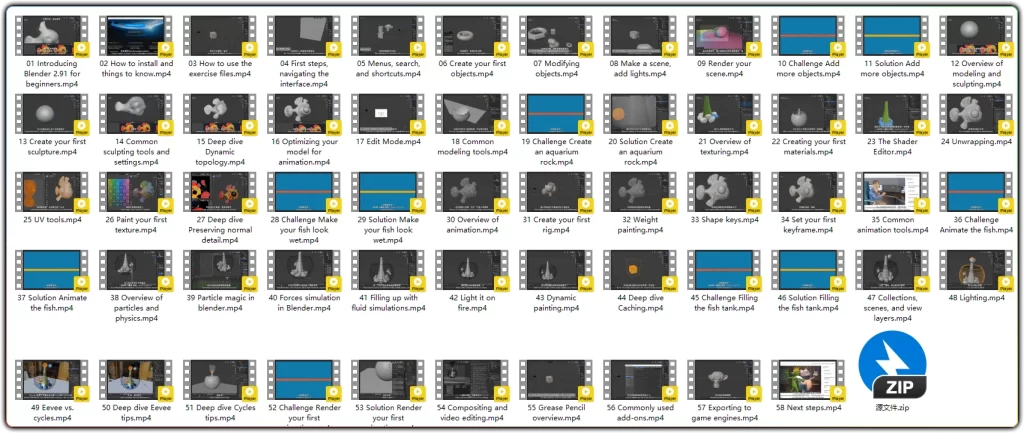Click 54 Compositing and video editing.mp4 label
Image resolution: width=1024 pixels, height=433 pixels.
(x=472, y=413)
